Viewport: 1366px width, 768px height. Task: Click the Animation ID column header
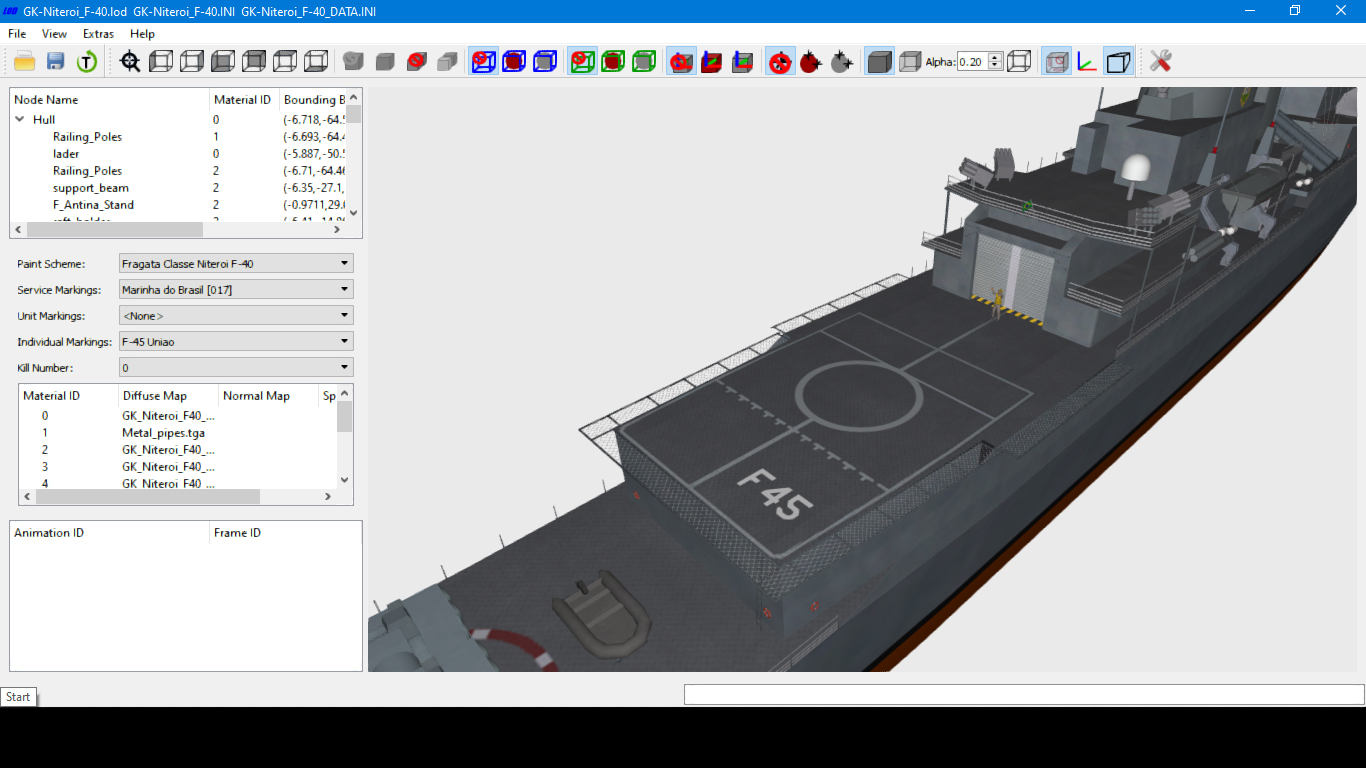click(x=110, y=532)
